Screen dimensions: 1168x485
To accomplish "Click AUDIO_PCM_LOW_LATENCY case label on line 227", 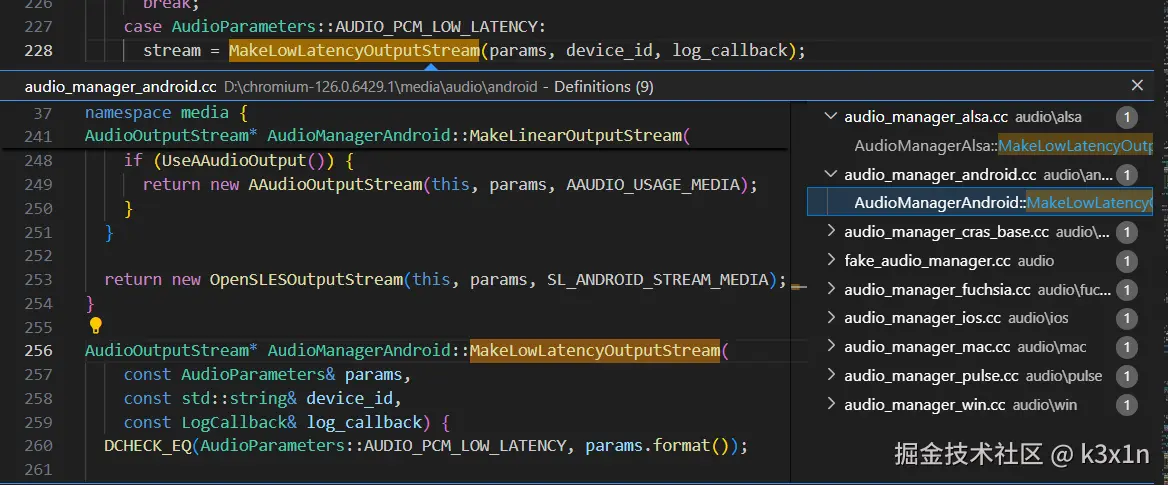I will 439,27.
